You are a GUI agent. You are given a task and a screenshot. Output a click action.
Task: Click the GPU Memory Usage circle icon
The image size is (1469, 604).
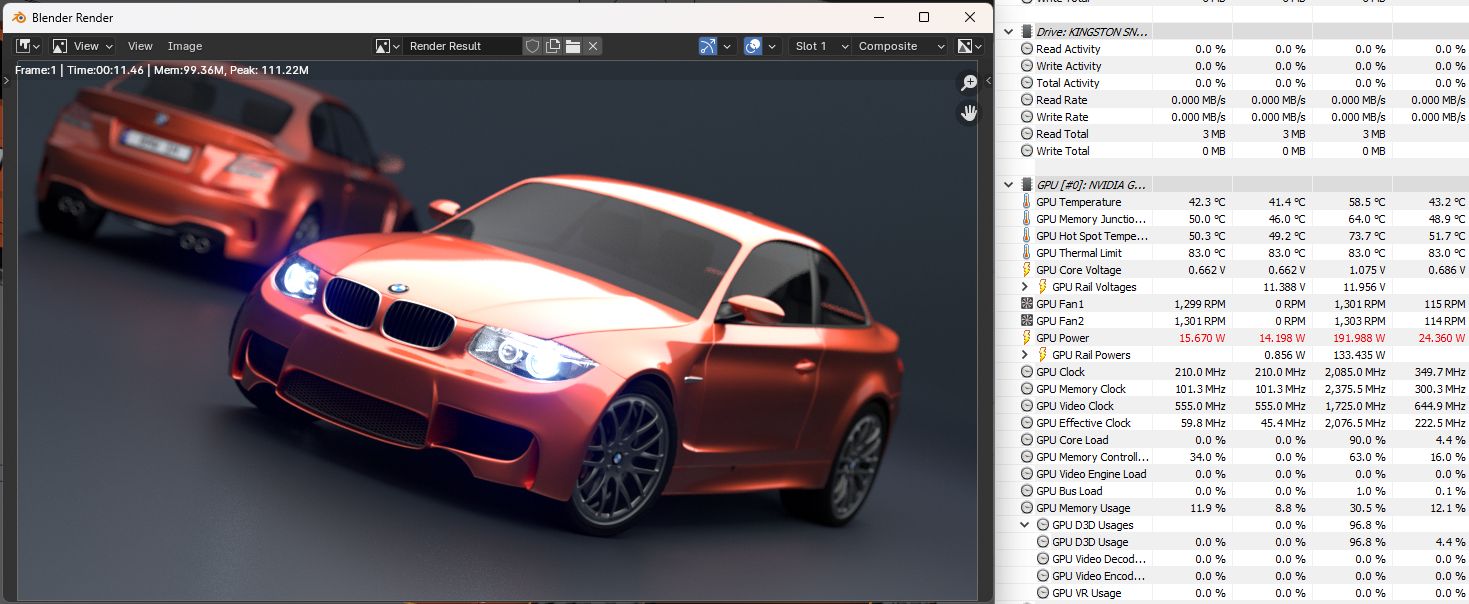(x=1027, y=508)
